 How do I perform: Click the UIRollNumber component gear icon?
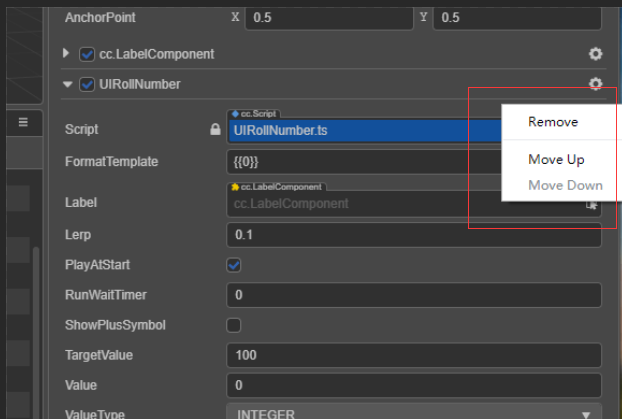point(595,84)
